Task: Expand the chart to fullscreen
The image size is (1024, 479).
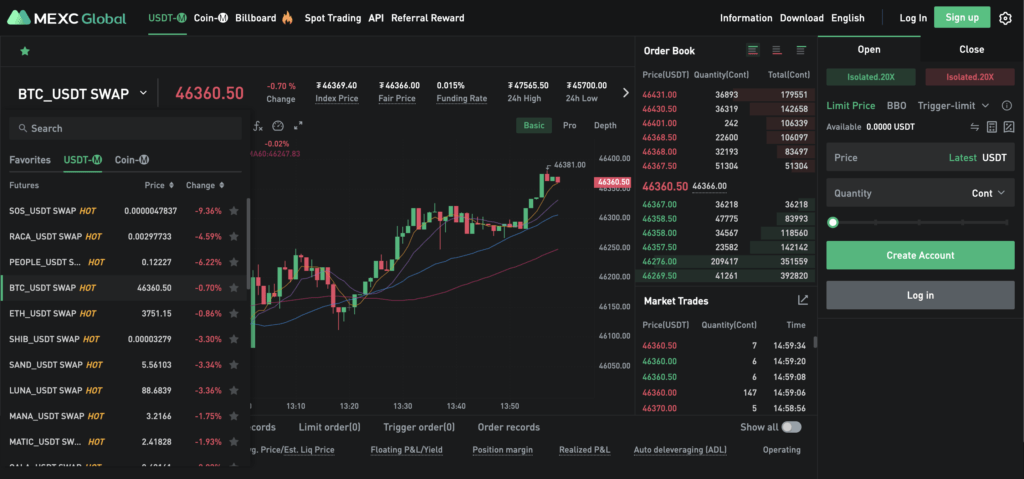Action: pos(298,126)
